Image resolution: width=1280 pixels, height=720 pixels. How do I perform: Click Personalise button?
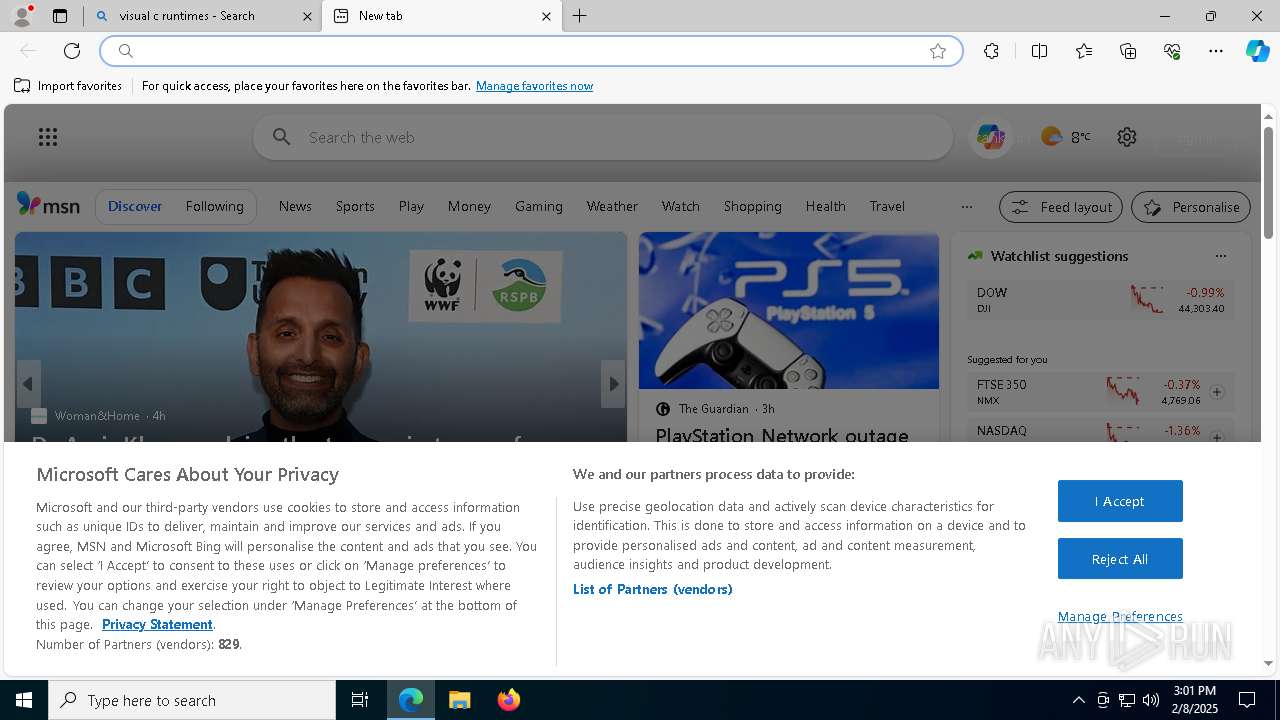coord(1191,207)
